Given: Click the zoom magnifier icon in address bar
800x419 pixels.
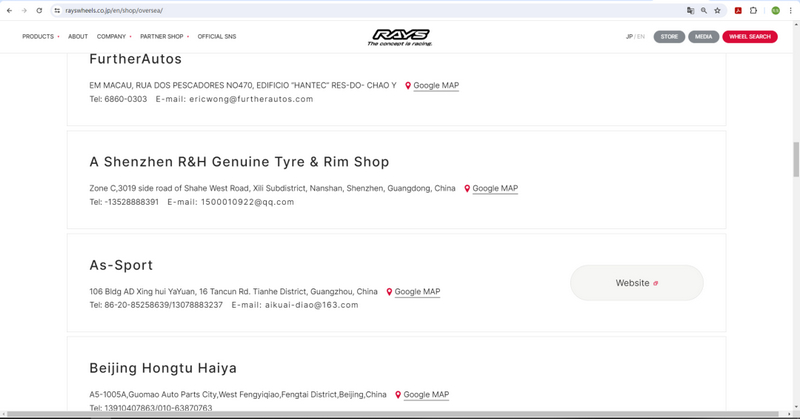Looking at the screenshot, I should 704,10.
